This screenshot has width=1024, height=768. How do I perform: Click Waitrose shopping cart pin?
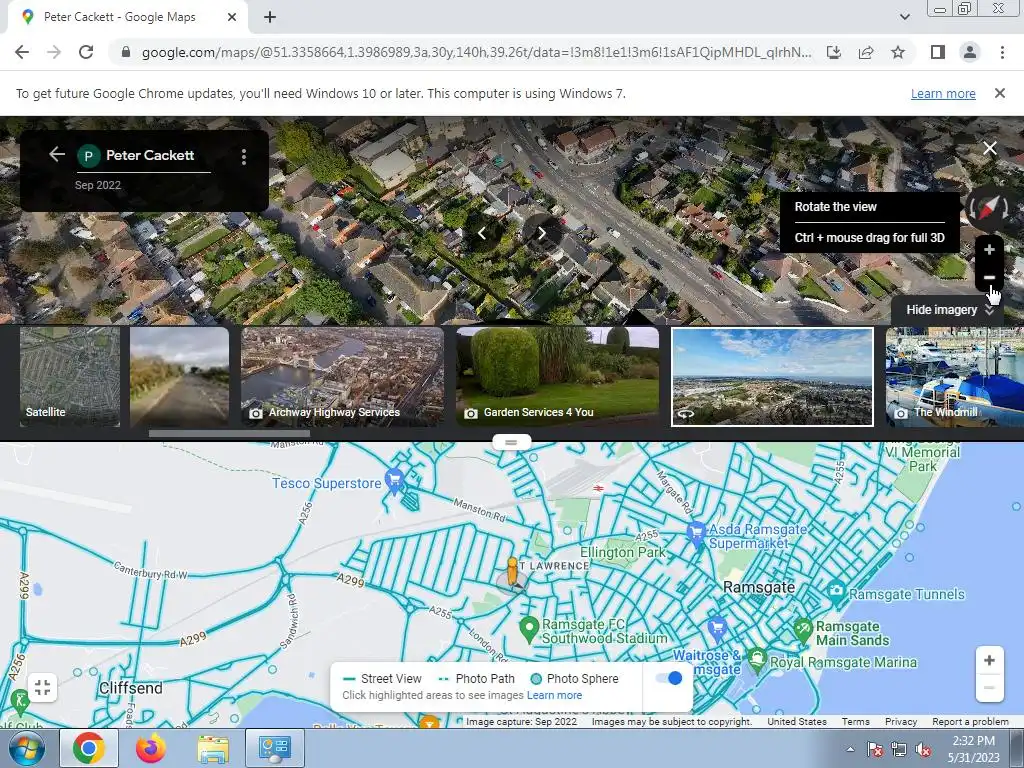tap(717, 628)
